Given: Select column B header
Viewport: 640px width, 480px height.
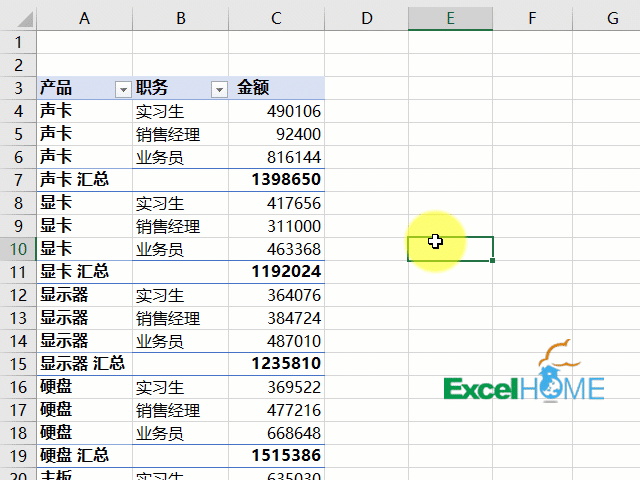Looking at the screenshot, I should coord(180,18).
